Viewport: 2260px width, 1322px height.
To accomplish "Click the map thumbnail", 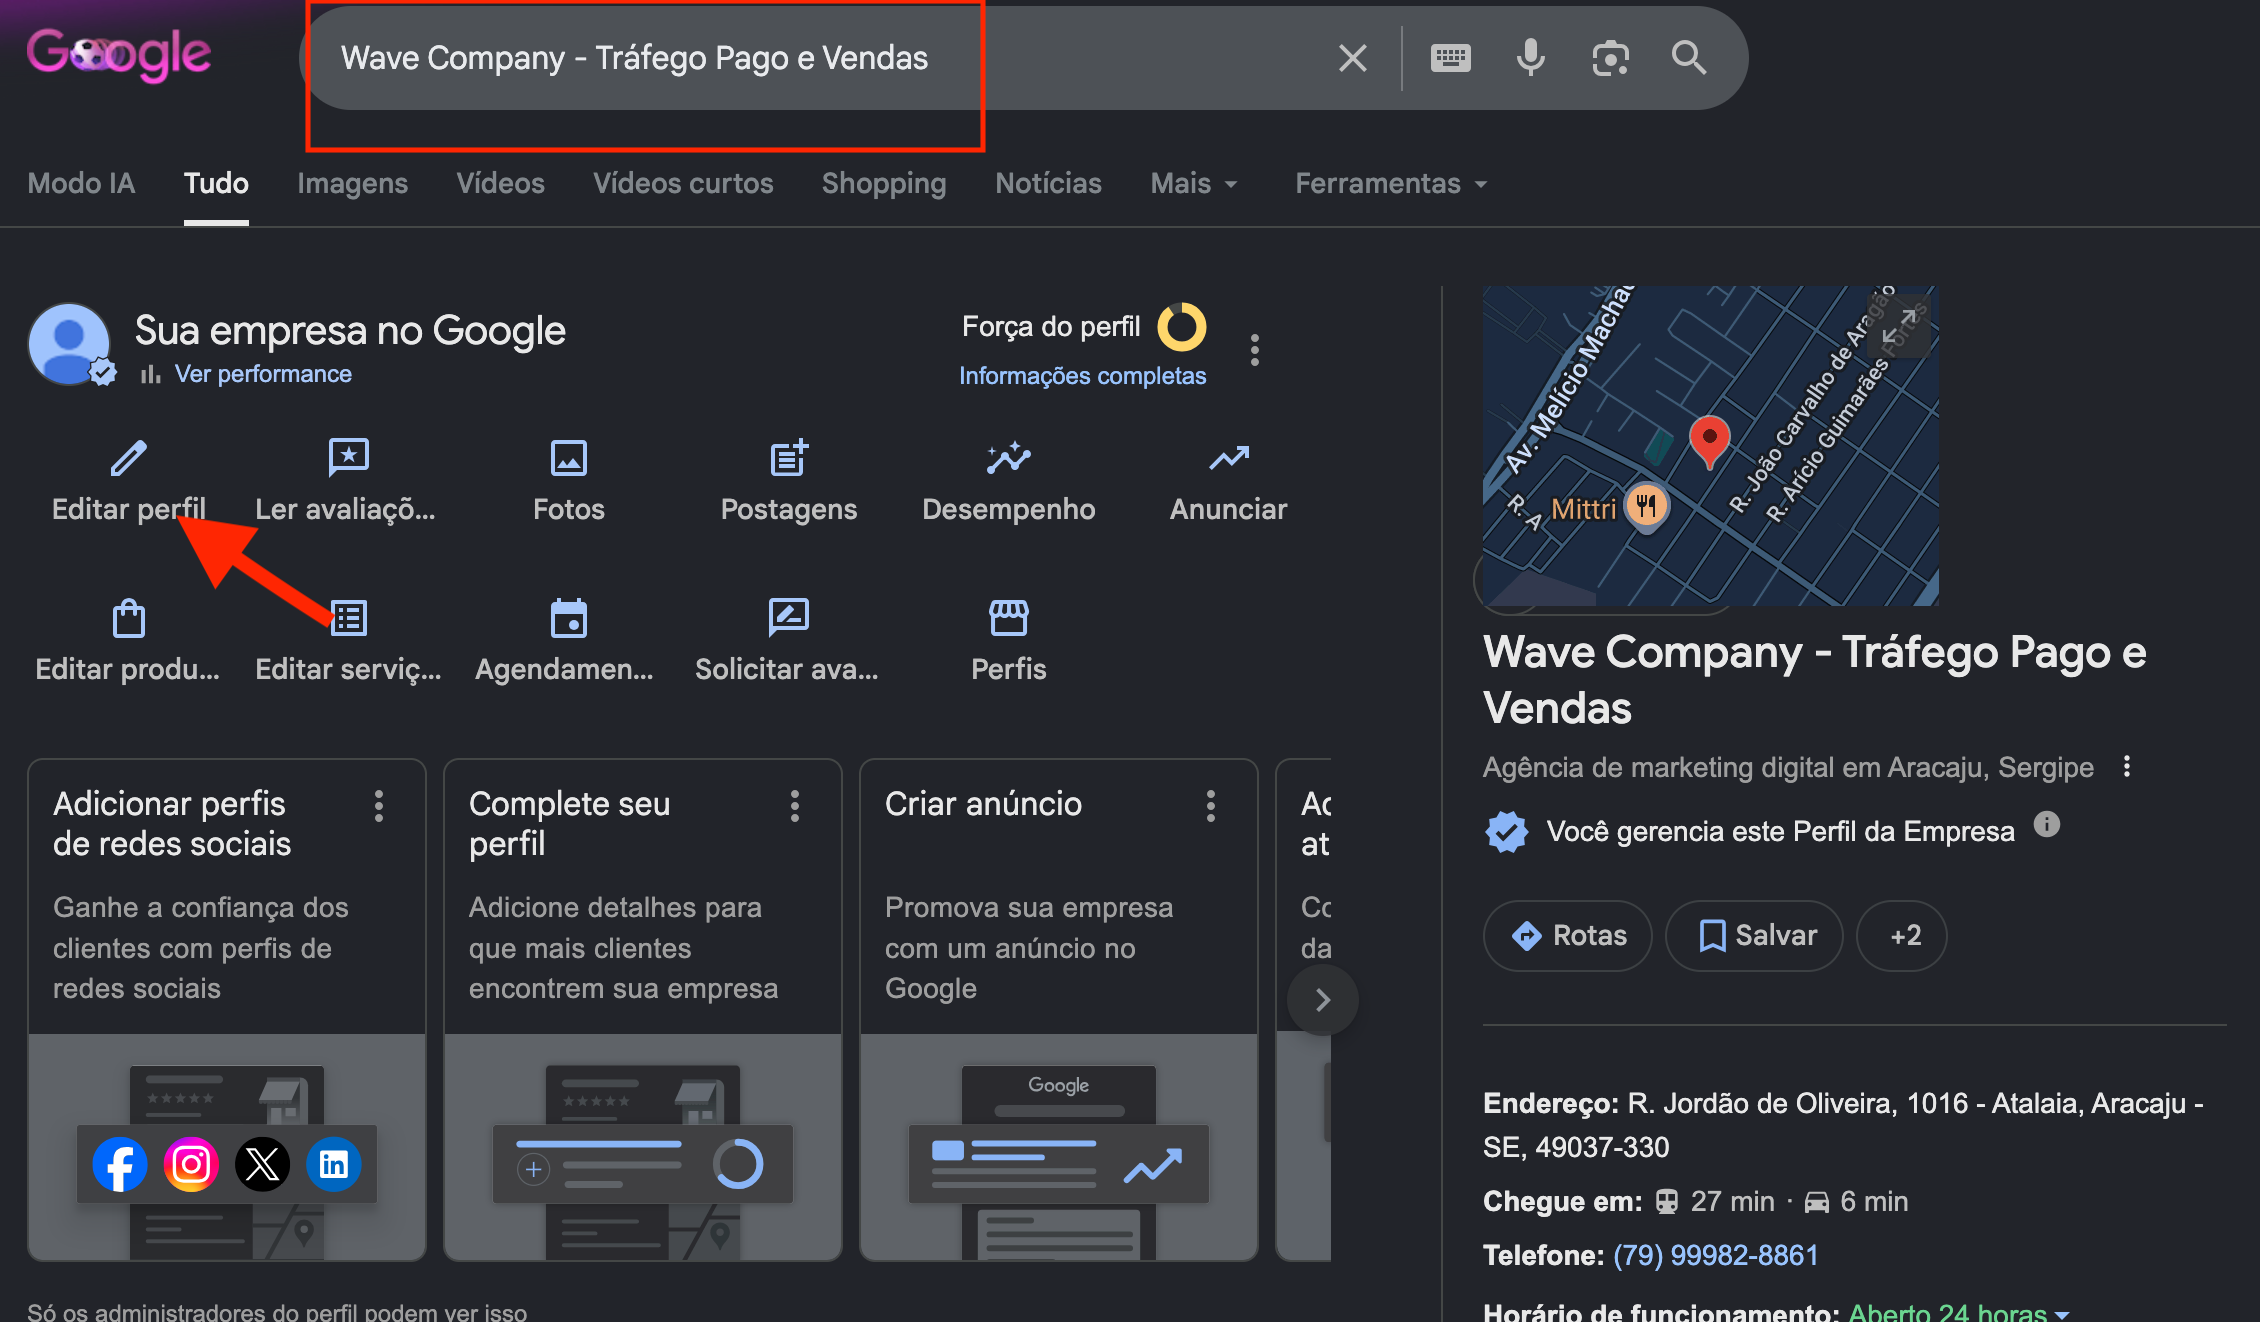I will click(x=1711, y=446).
